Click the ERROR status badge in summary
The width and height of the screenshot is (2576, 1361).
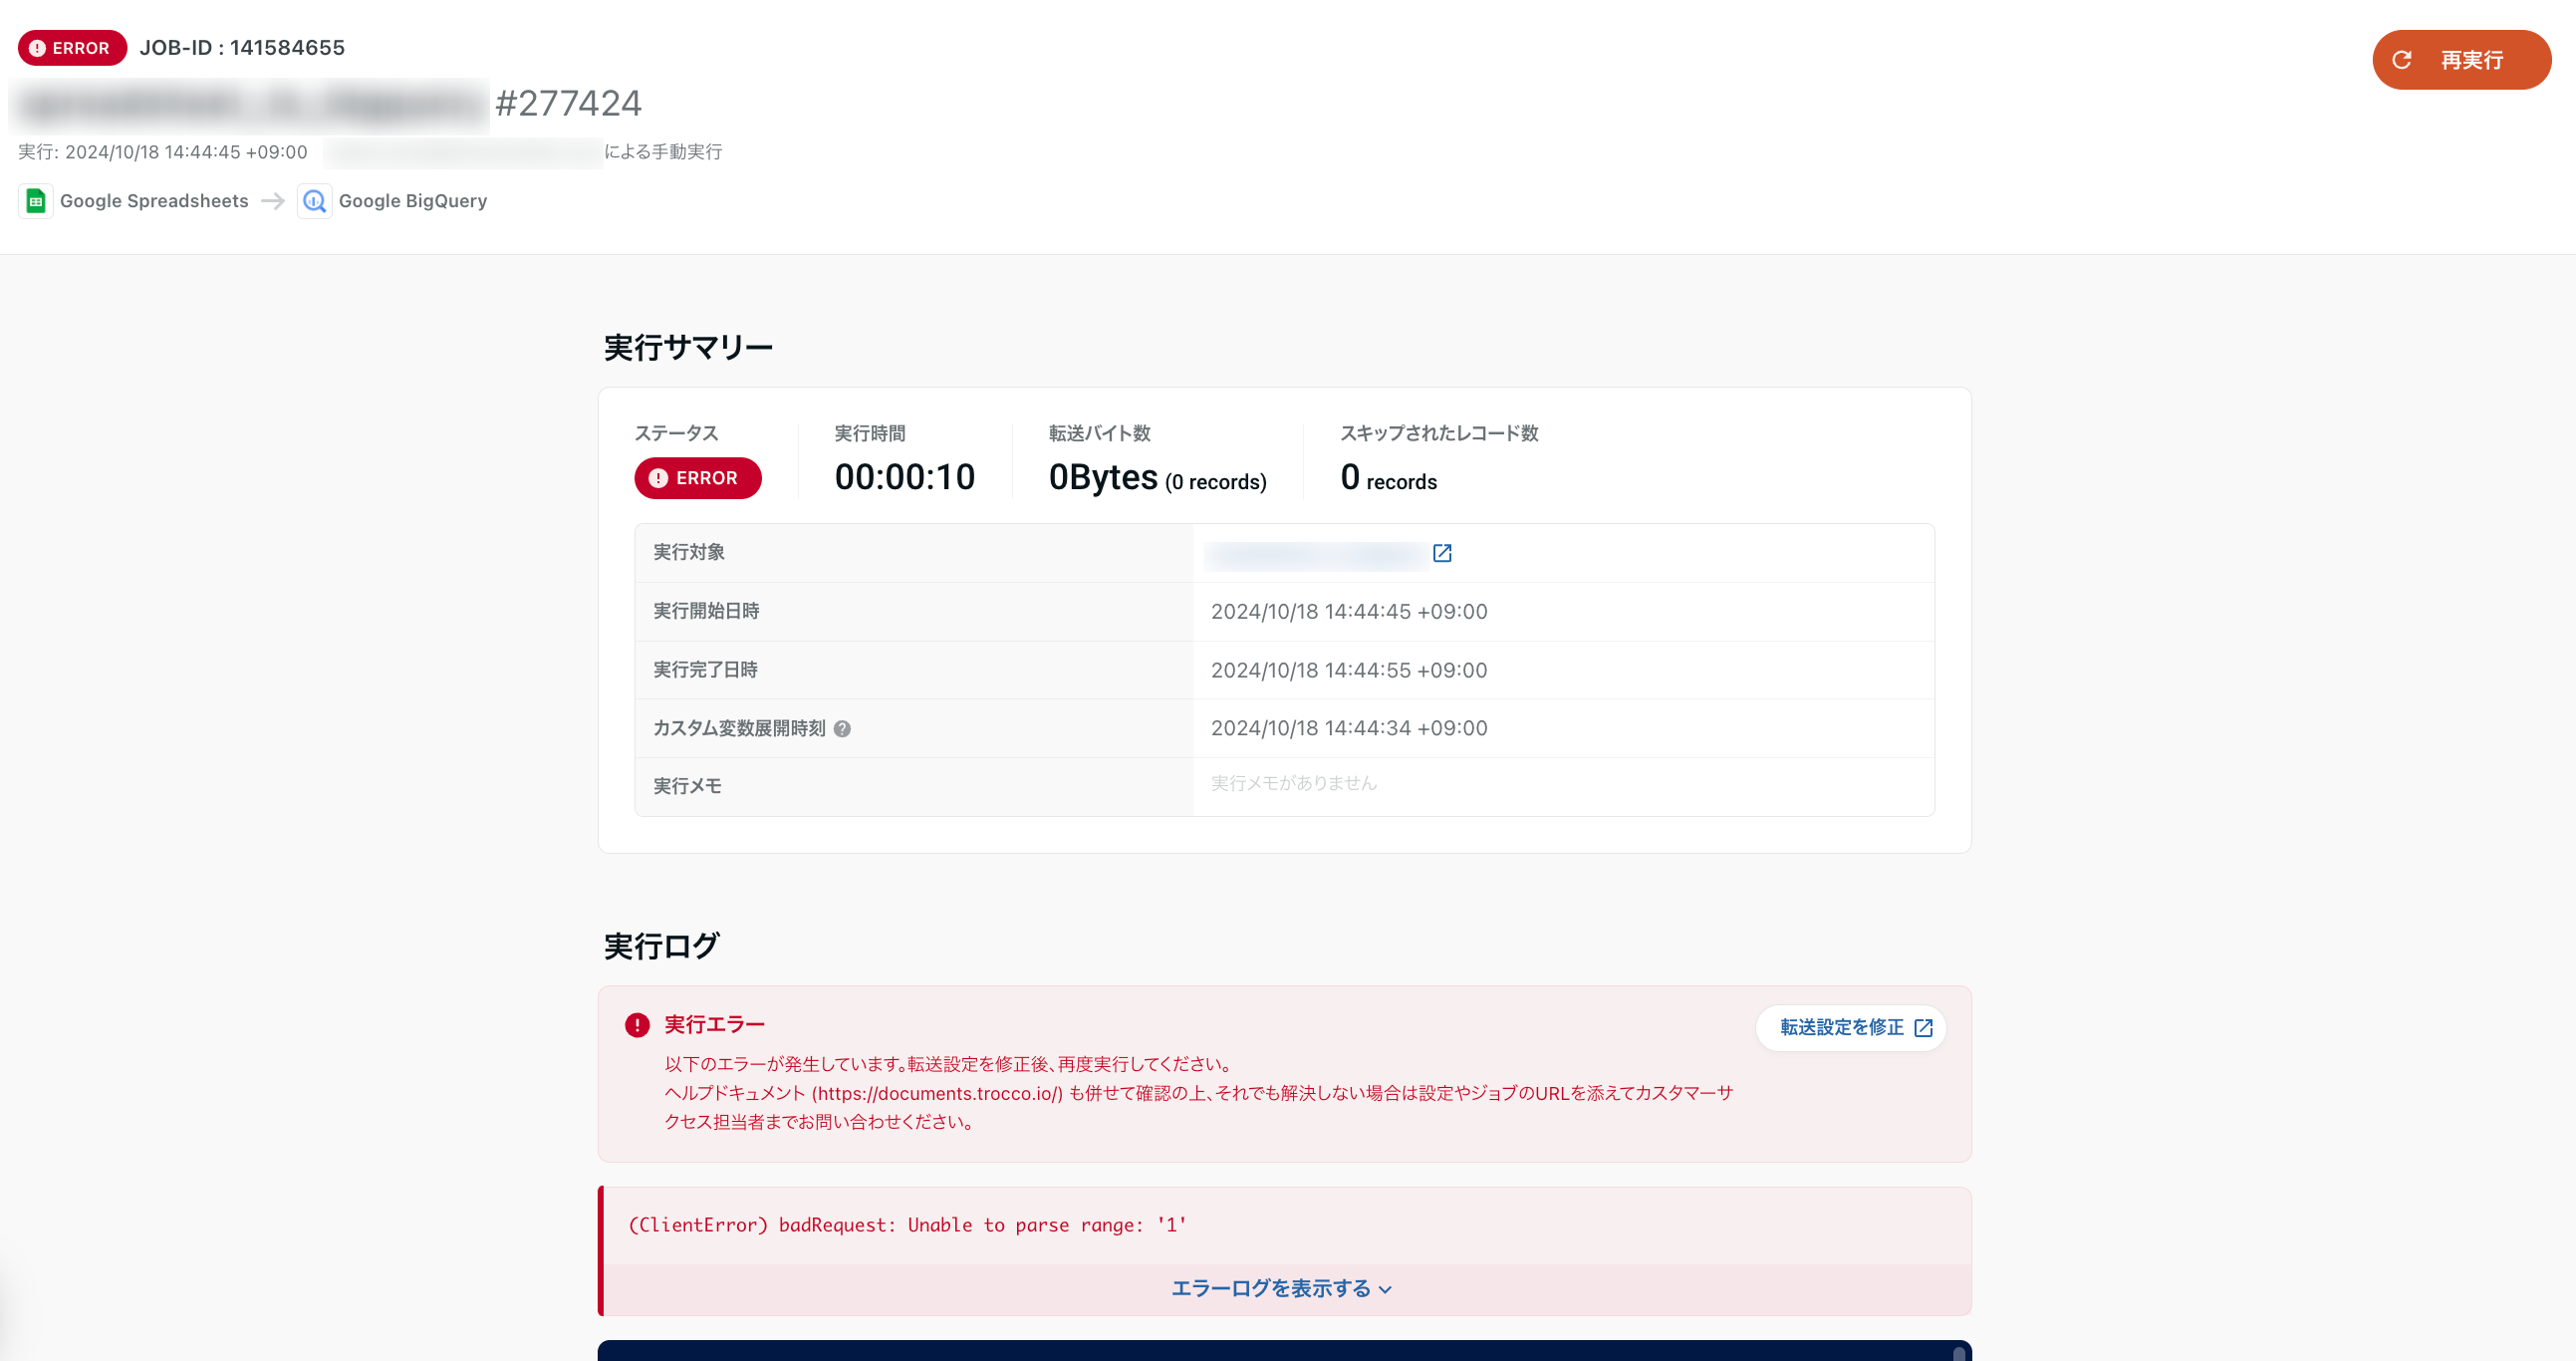pos(697,478)
